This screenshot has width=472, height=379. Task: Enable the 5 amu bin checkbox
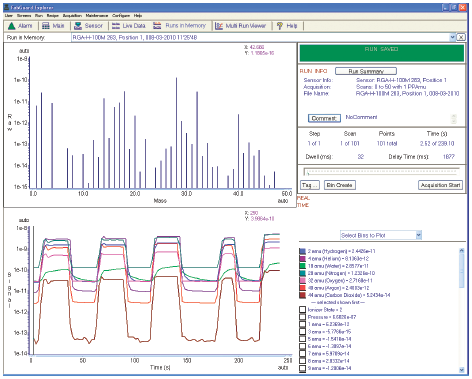302,339
